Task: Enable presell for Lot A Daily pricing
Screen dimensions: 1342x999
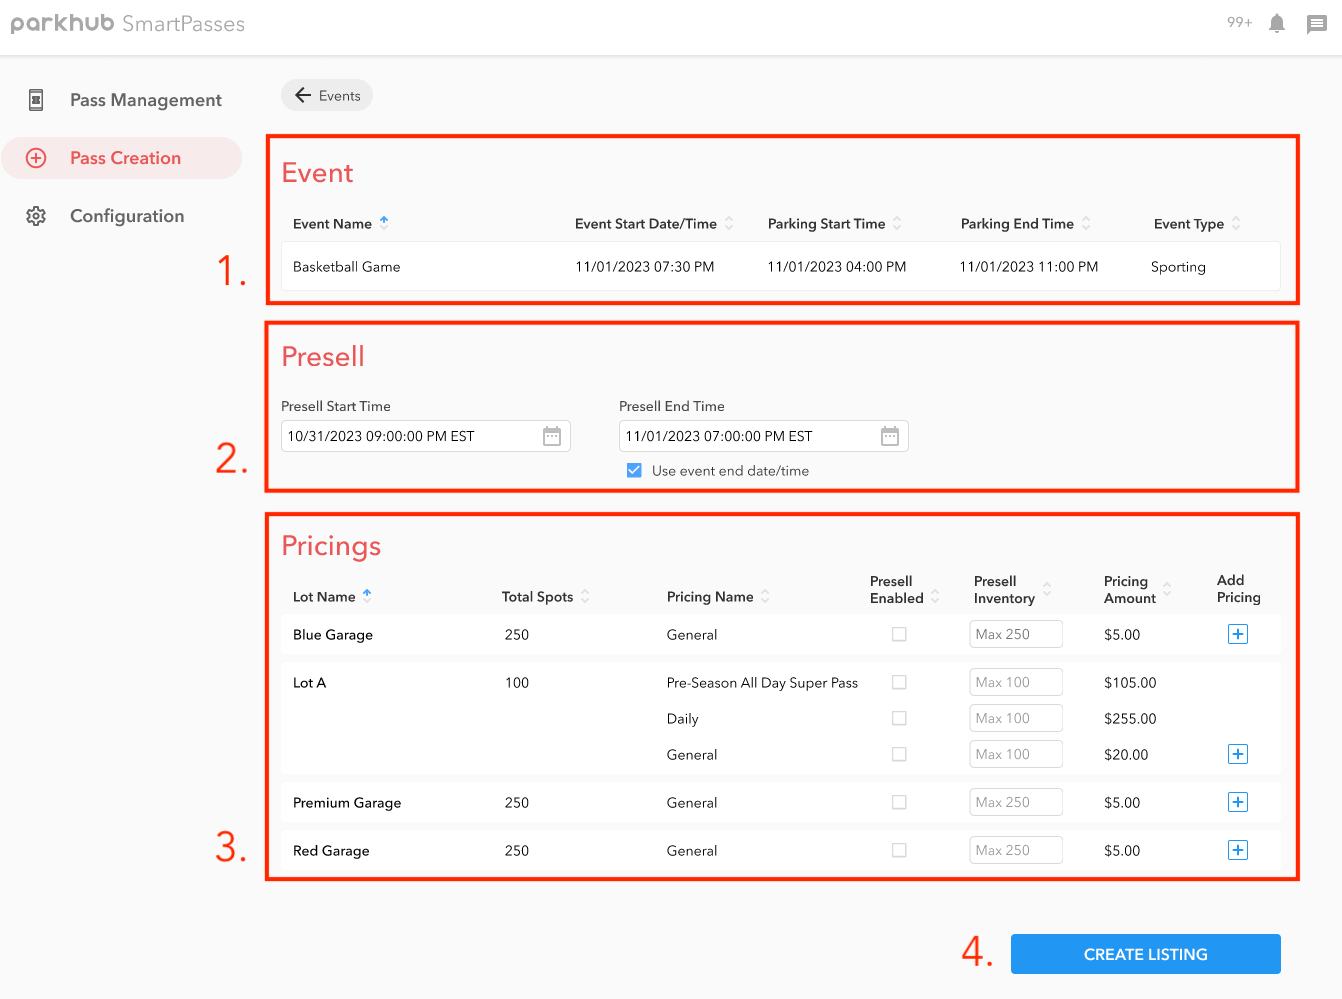Action: (x=899, y=718)
